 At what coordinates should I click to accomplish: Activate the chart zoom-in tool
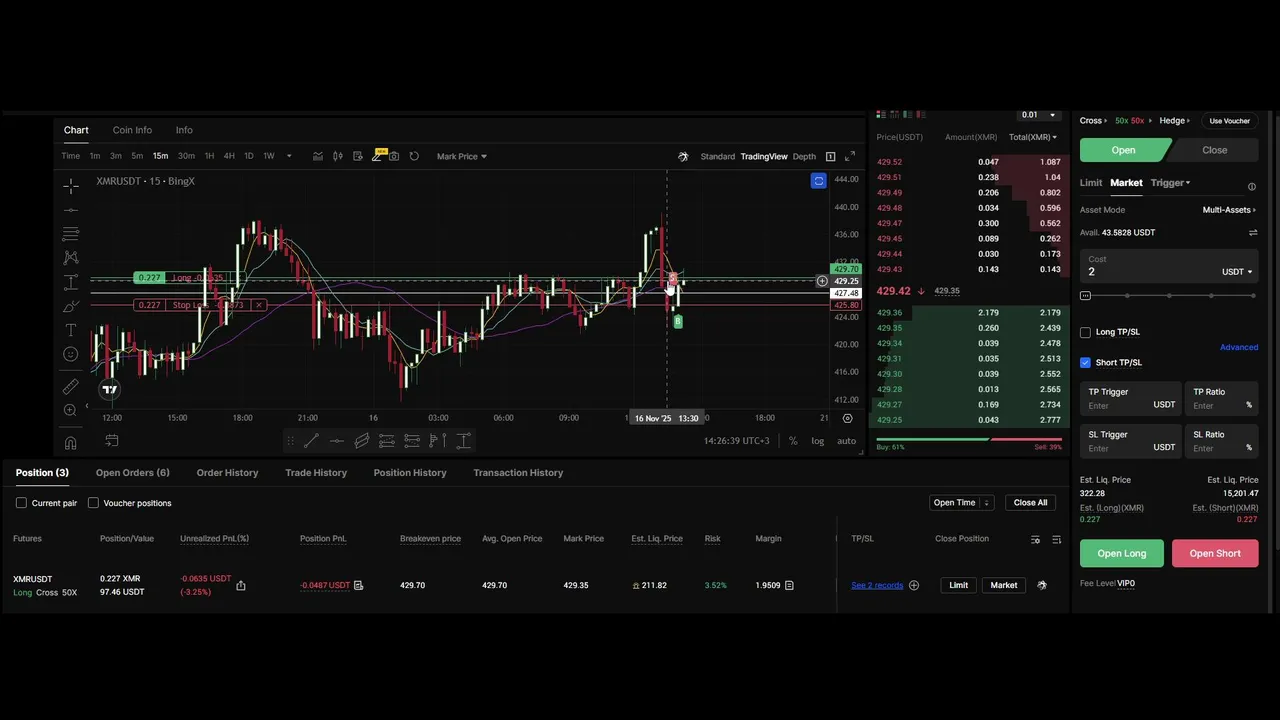71,410
